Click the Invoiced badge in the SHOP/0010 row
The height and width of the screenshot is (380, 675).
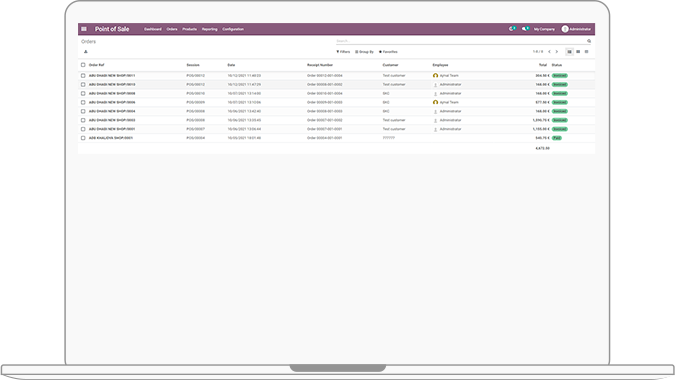[560, 85]
